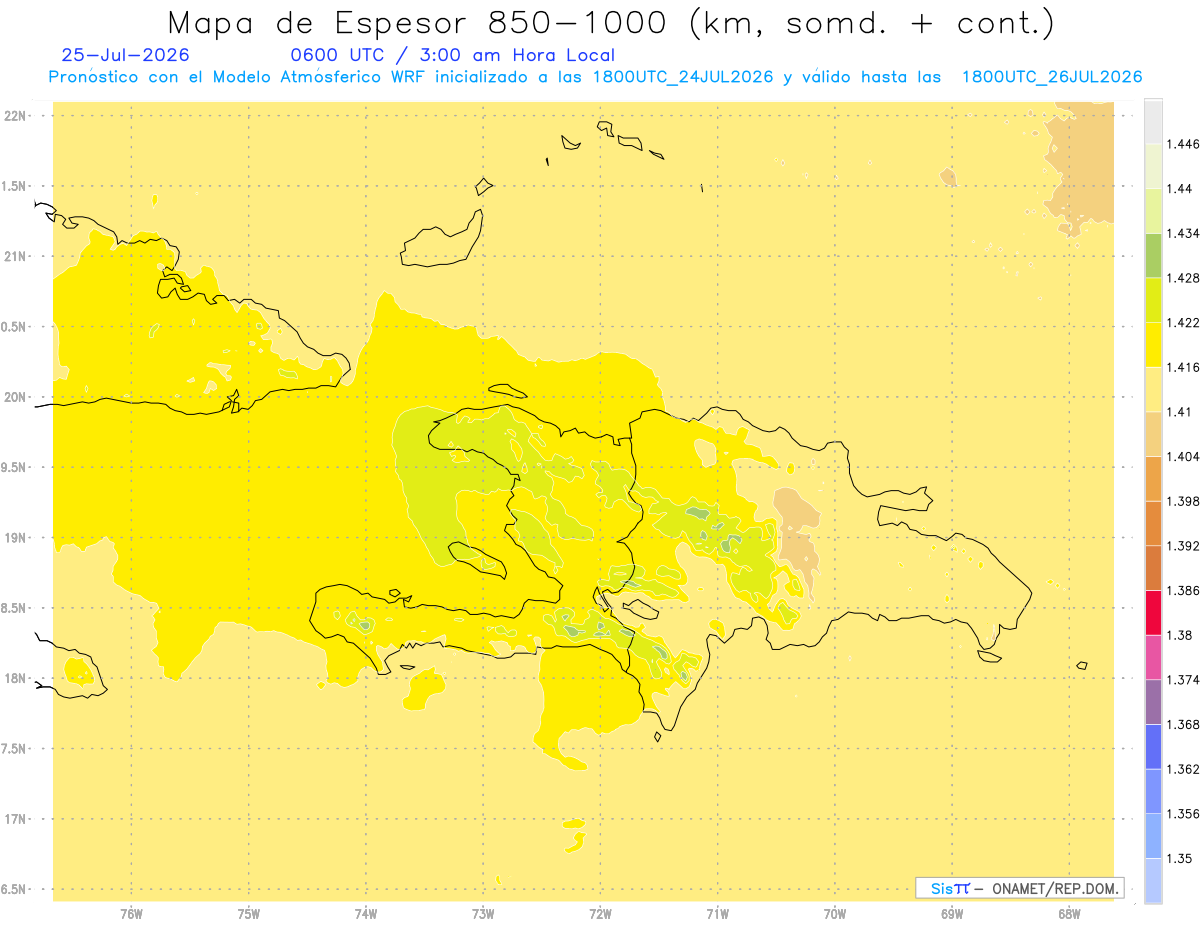1200x927 pixels.
Task: Click the 69W longitude axis label
Action: (x=952, y=913)
